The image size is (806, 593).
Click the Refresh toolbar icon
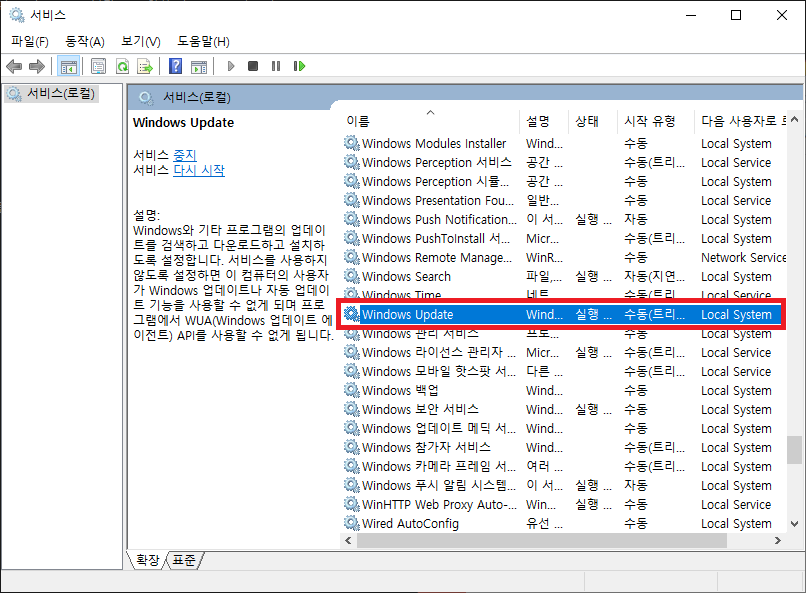pos(122,66)
